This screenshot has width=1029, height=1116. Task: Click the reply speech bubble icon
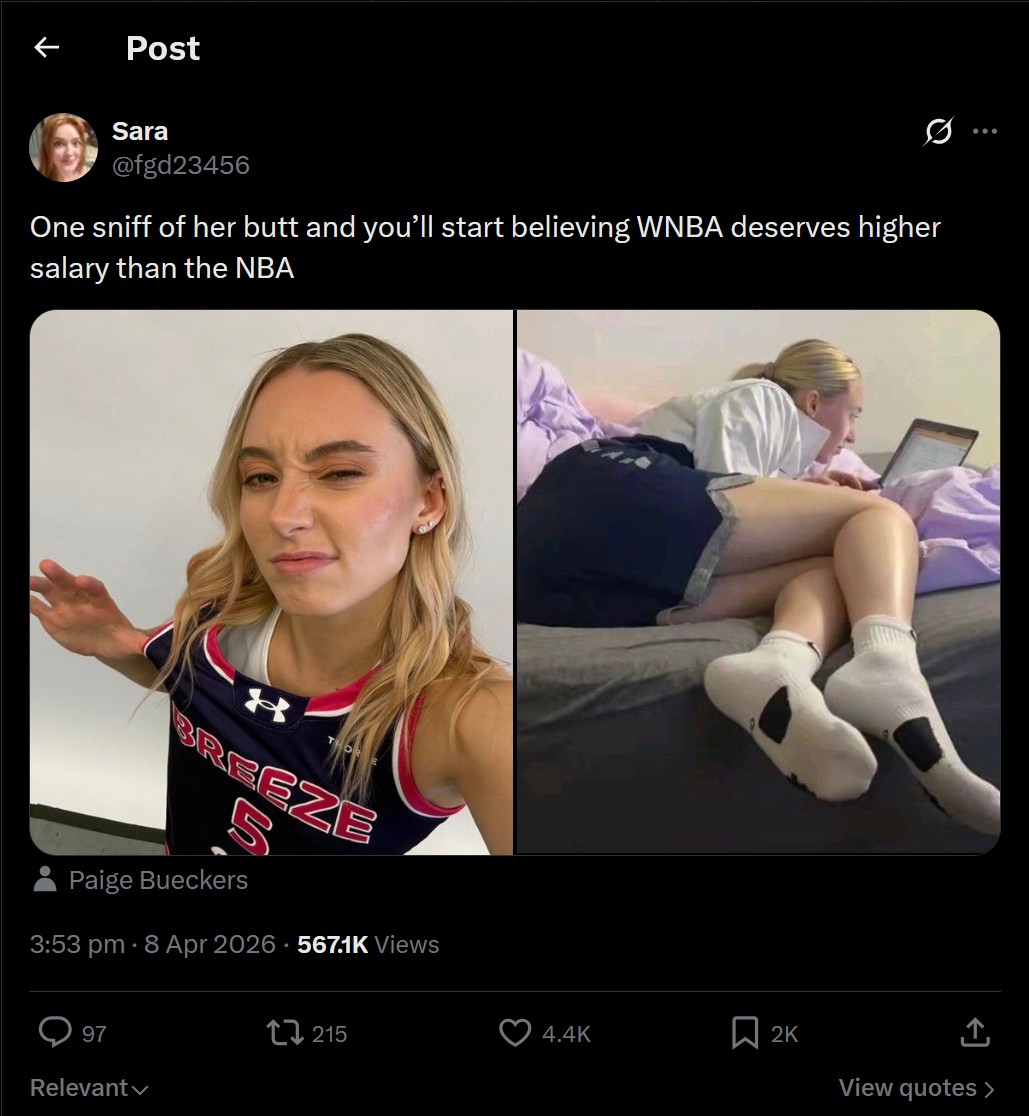tap(54, 1033)
